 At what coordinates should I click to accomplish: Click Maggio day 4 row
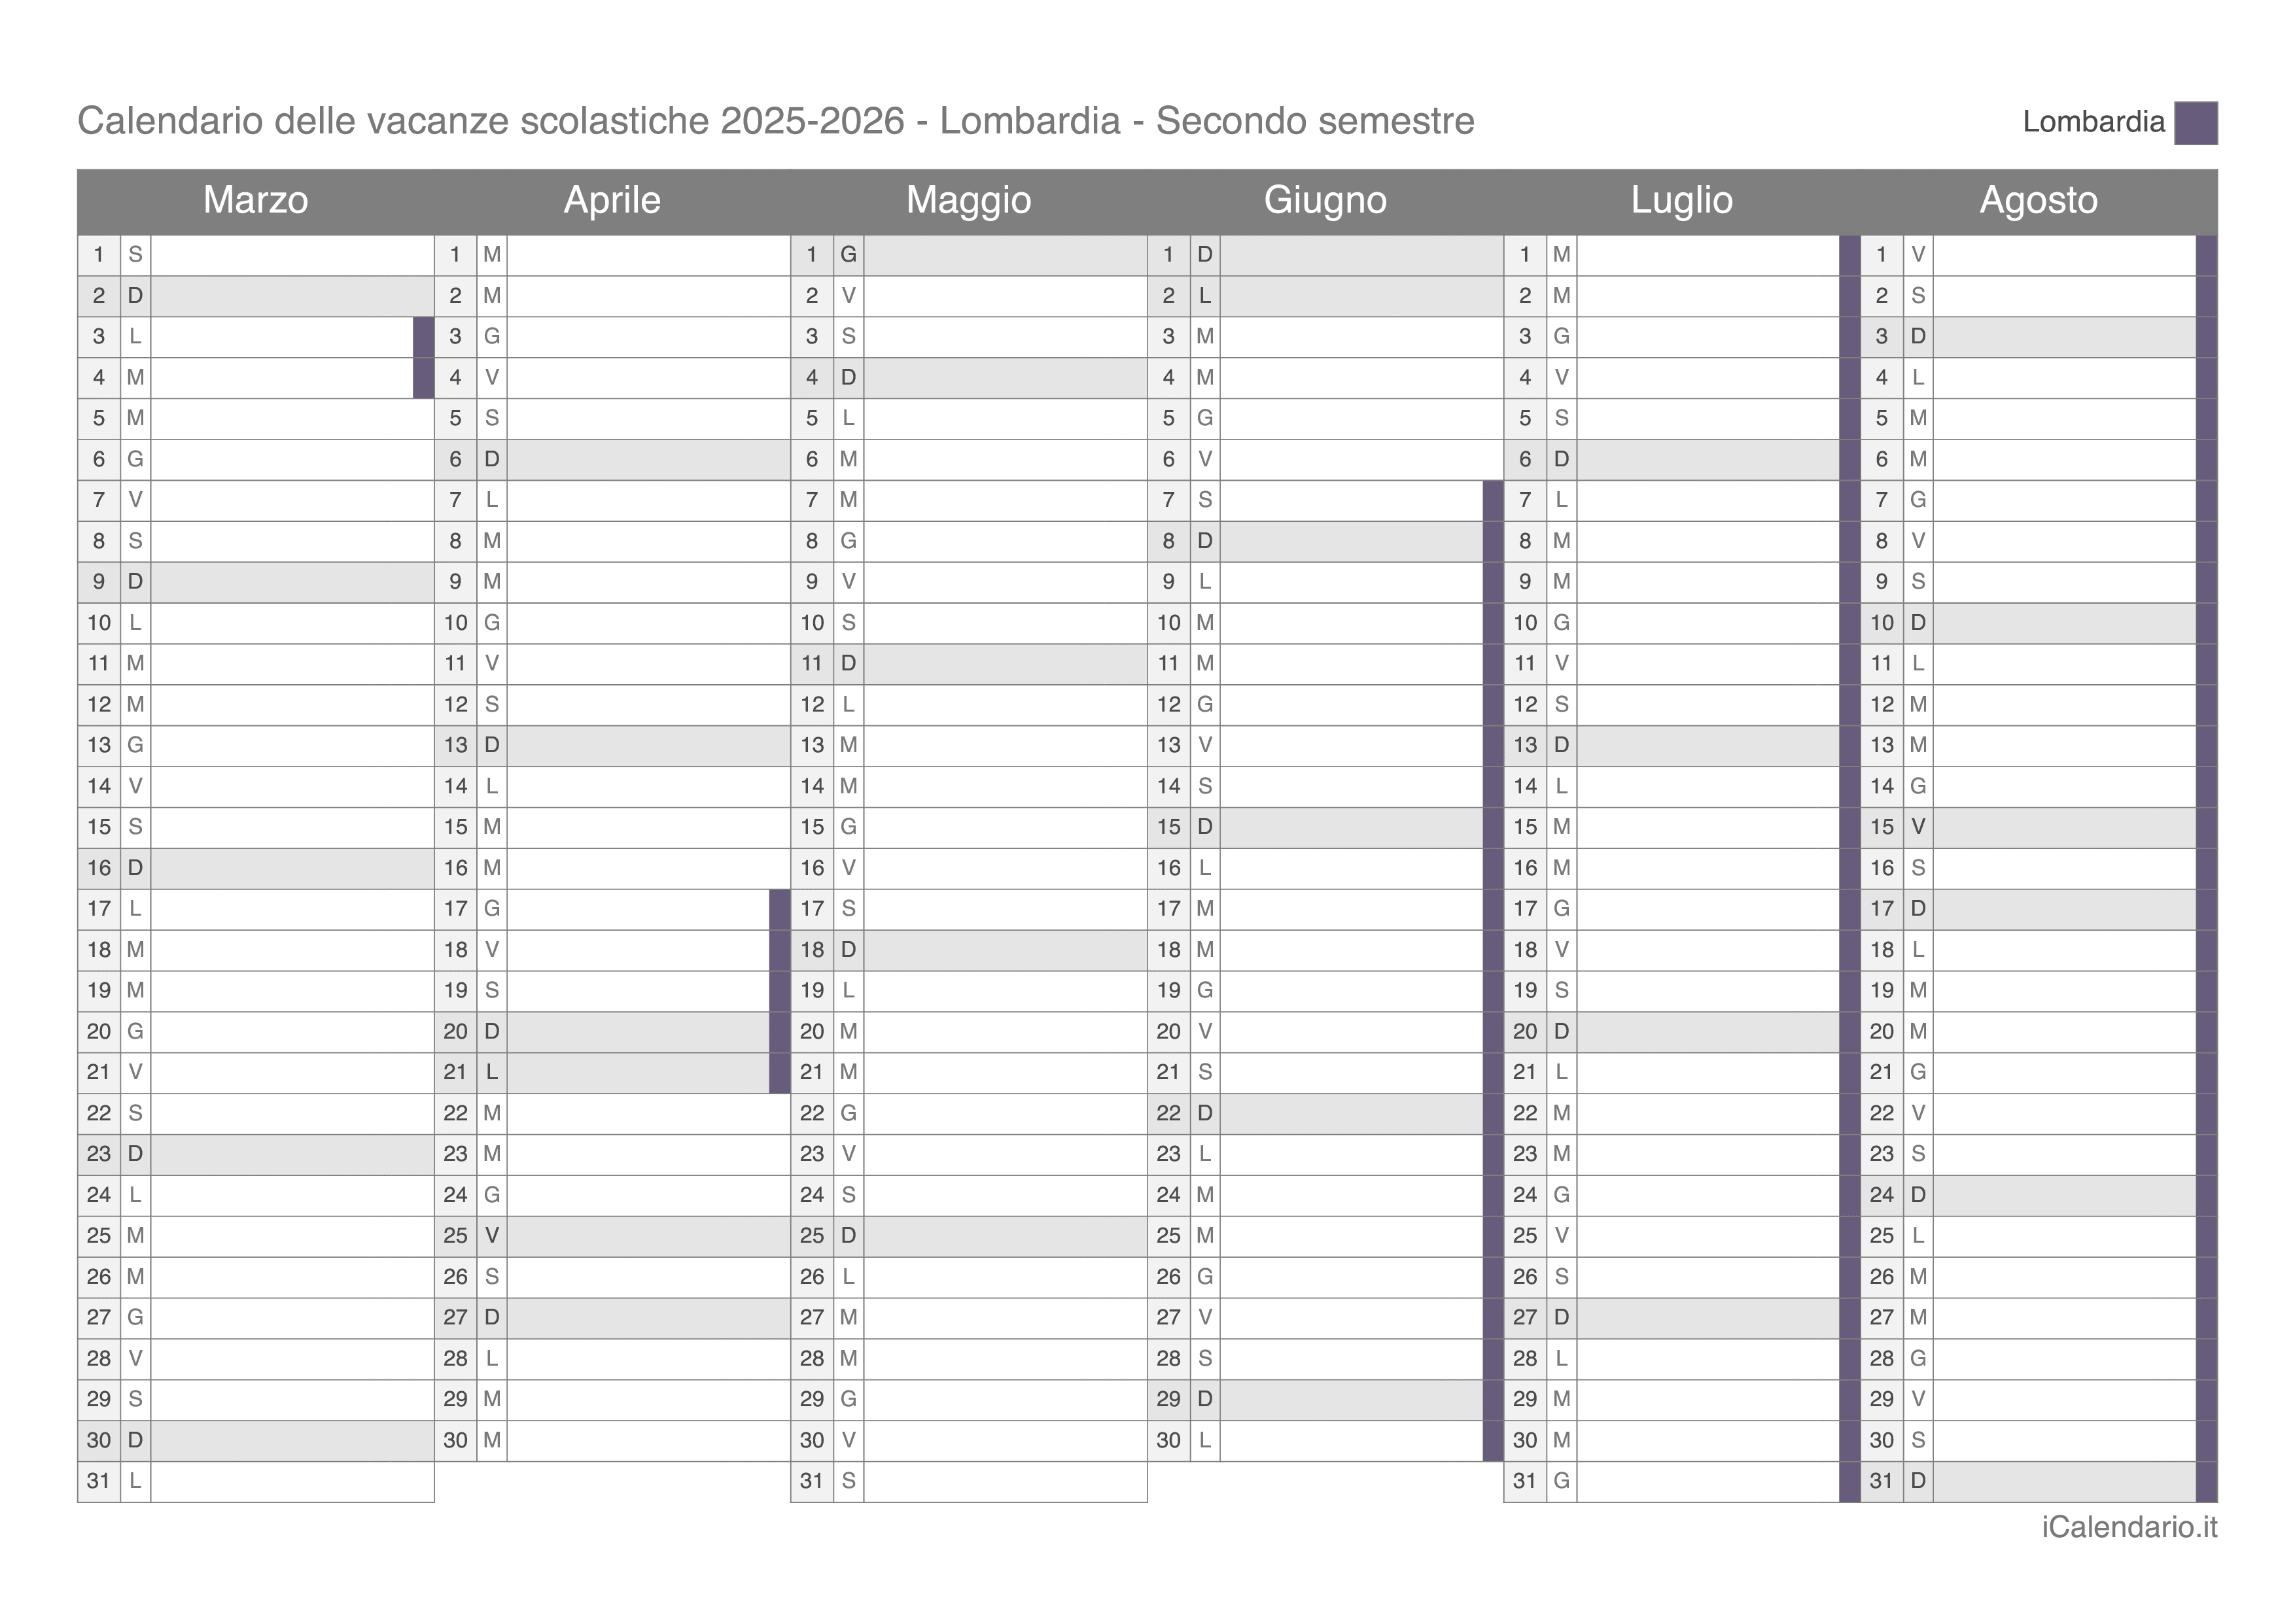tap(969, 378)
